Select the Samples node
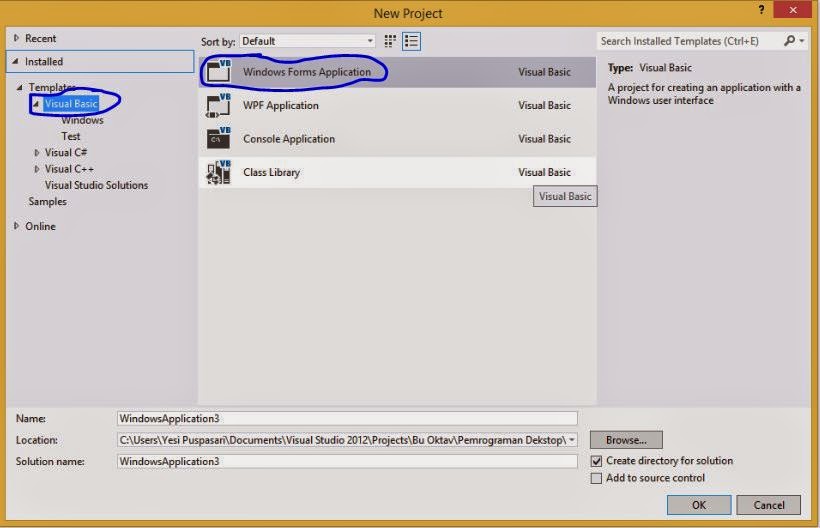 point(48,201)
